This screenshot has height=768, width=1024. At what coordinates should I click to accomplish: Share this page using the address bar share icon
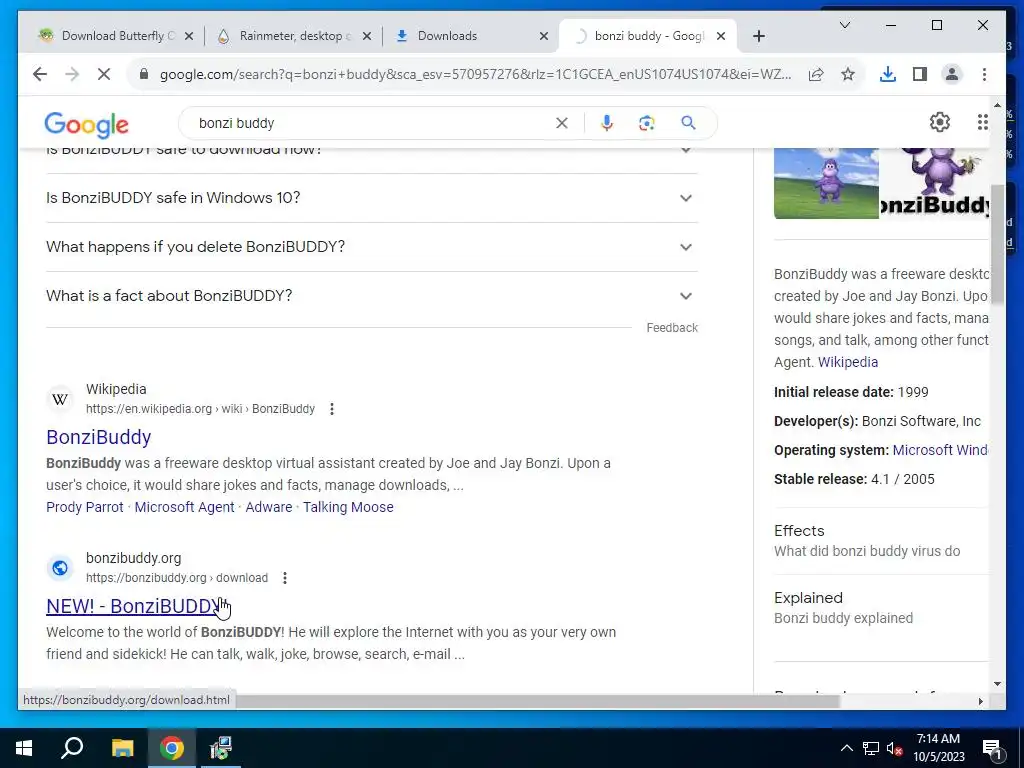(x=816, y=74)
